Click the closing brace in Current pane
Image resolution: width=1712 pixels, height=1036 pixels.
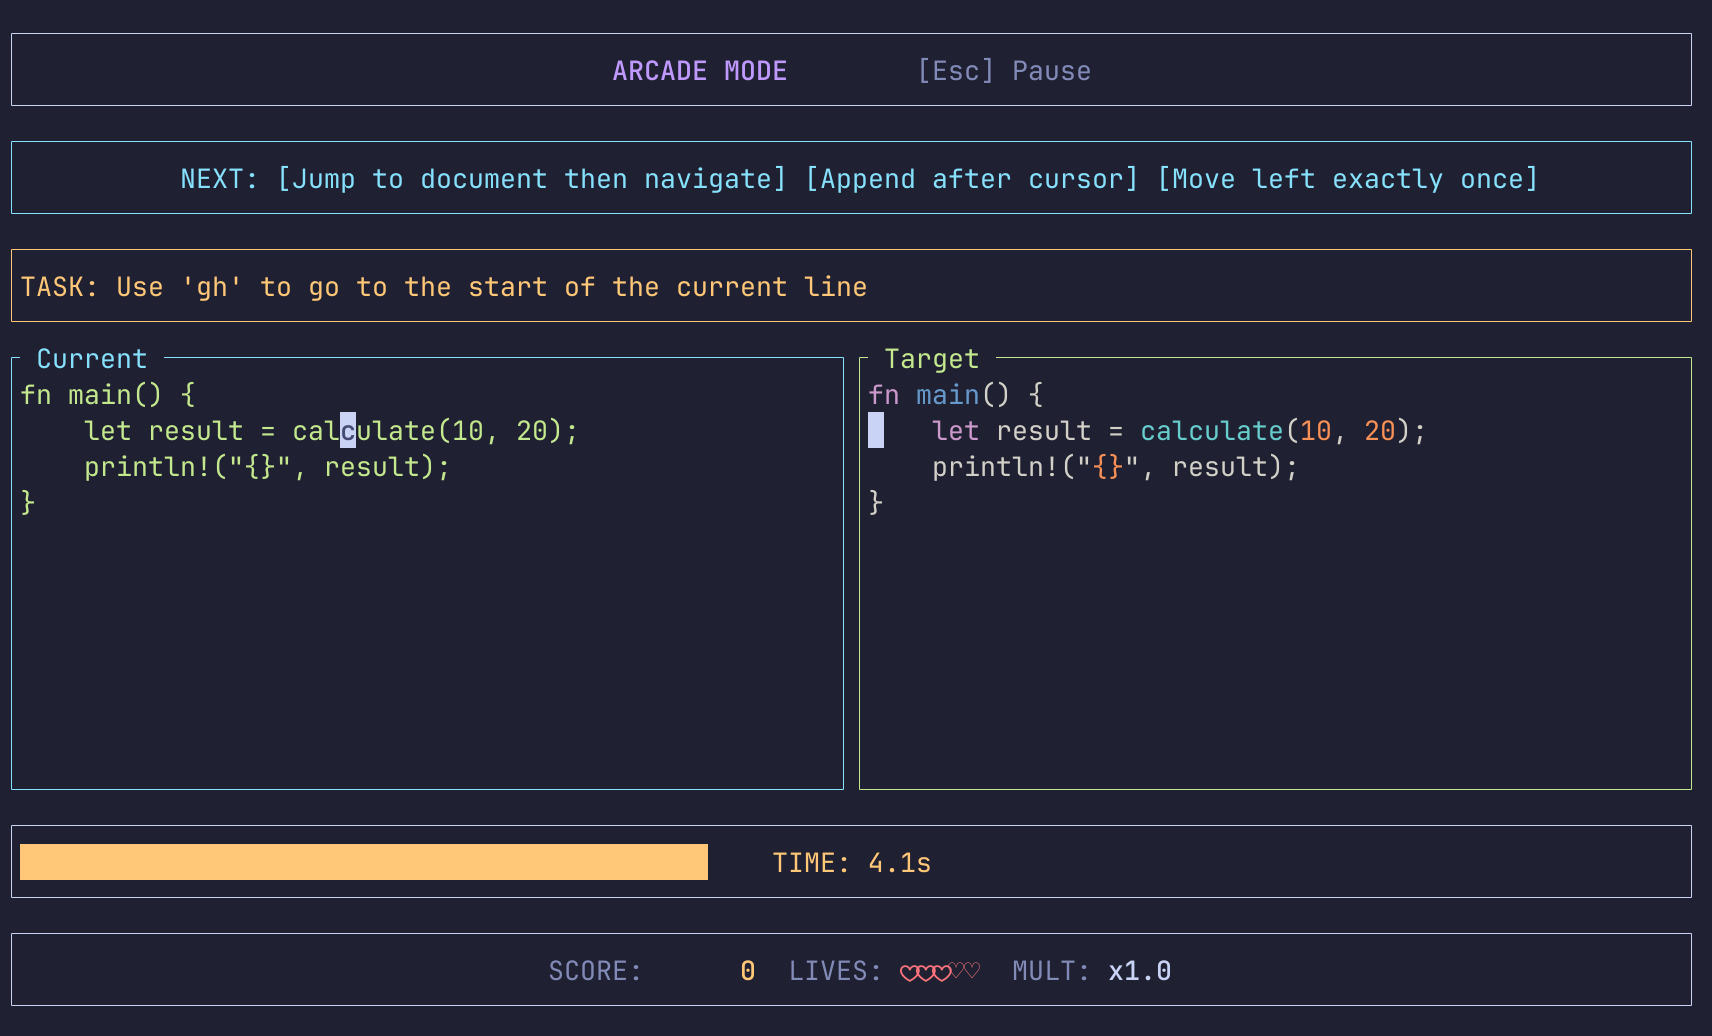(x=28, y=502)
